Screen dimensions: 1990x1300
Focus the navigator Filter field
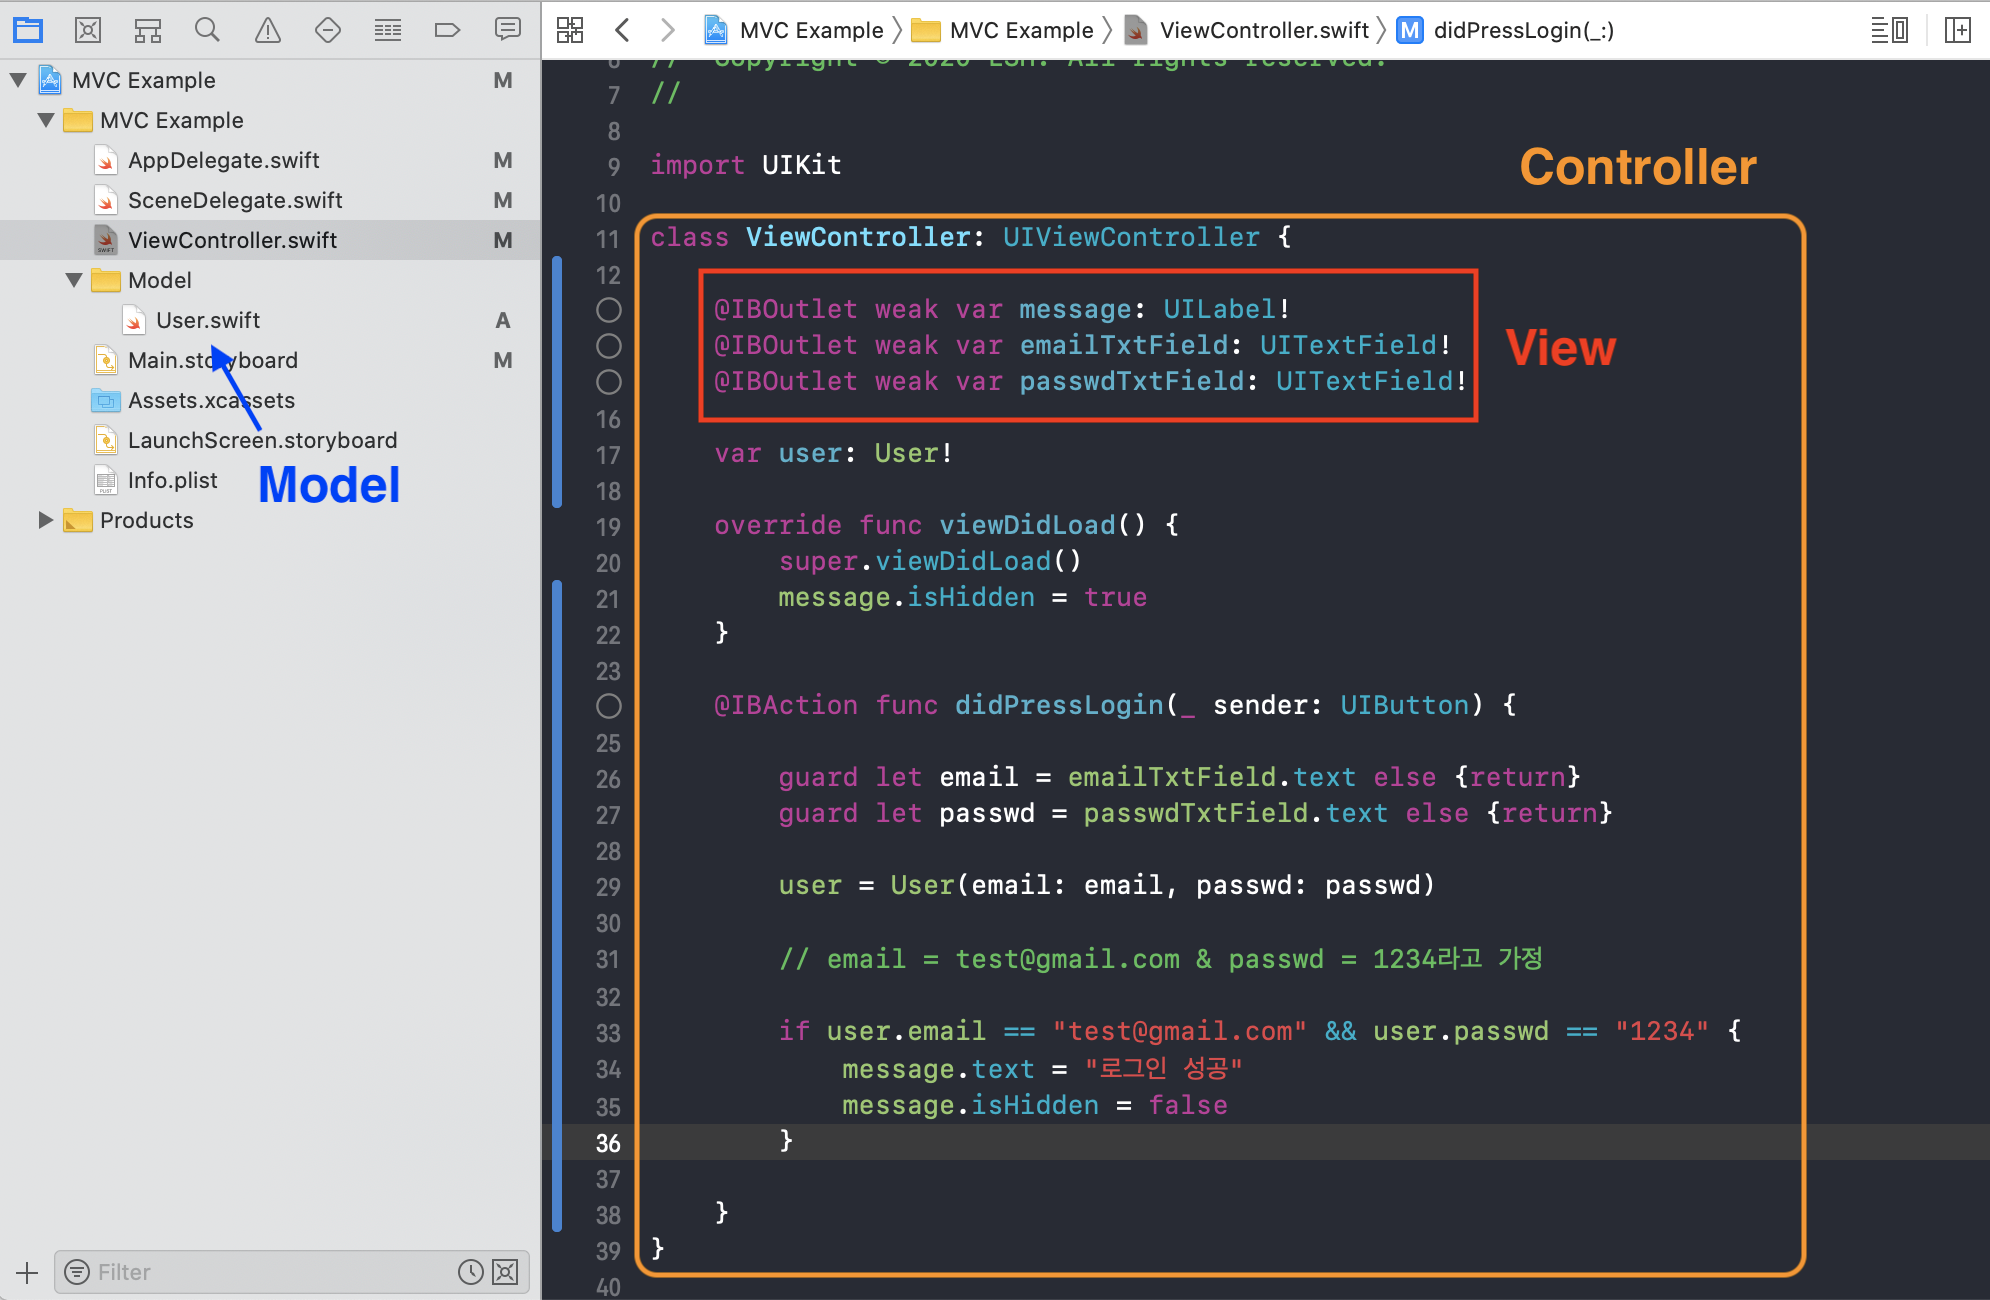pos(270,1272)
